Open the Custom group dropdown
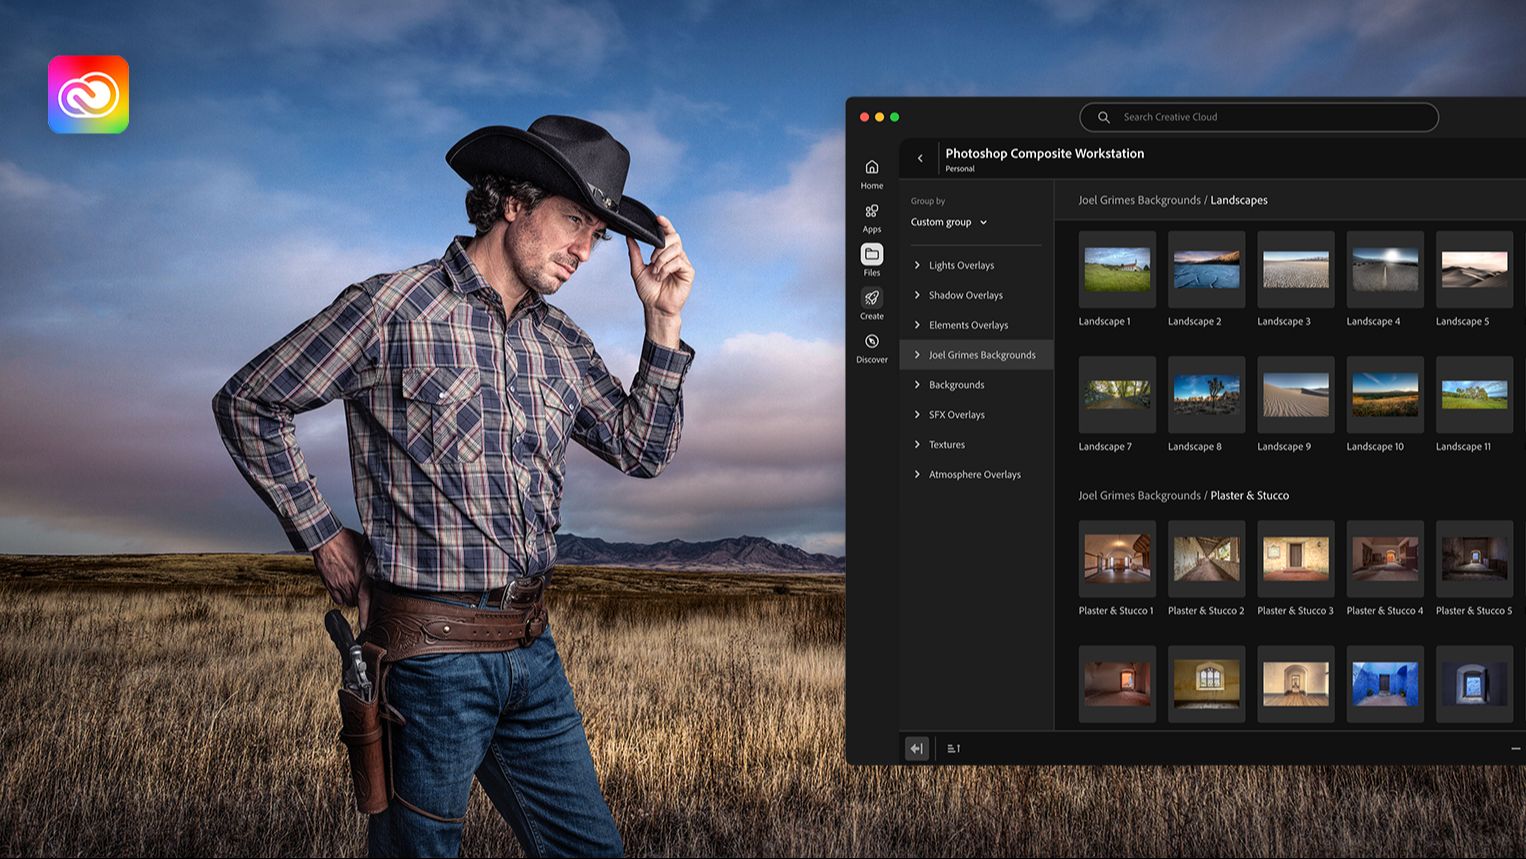Viewport: 1526px width, 859px height. 948,222
